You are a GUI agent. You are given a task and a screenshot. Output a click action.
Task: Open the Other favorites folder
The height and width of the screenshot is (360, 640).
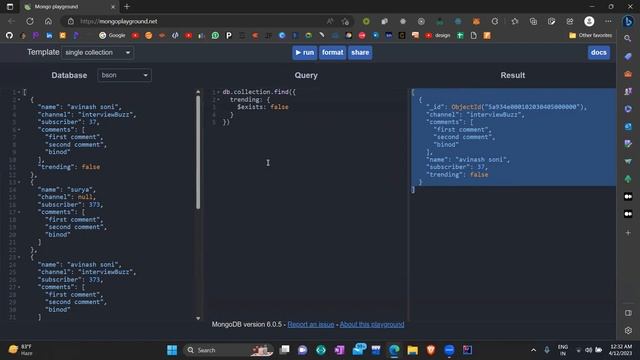(x=590, y=36)
